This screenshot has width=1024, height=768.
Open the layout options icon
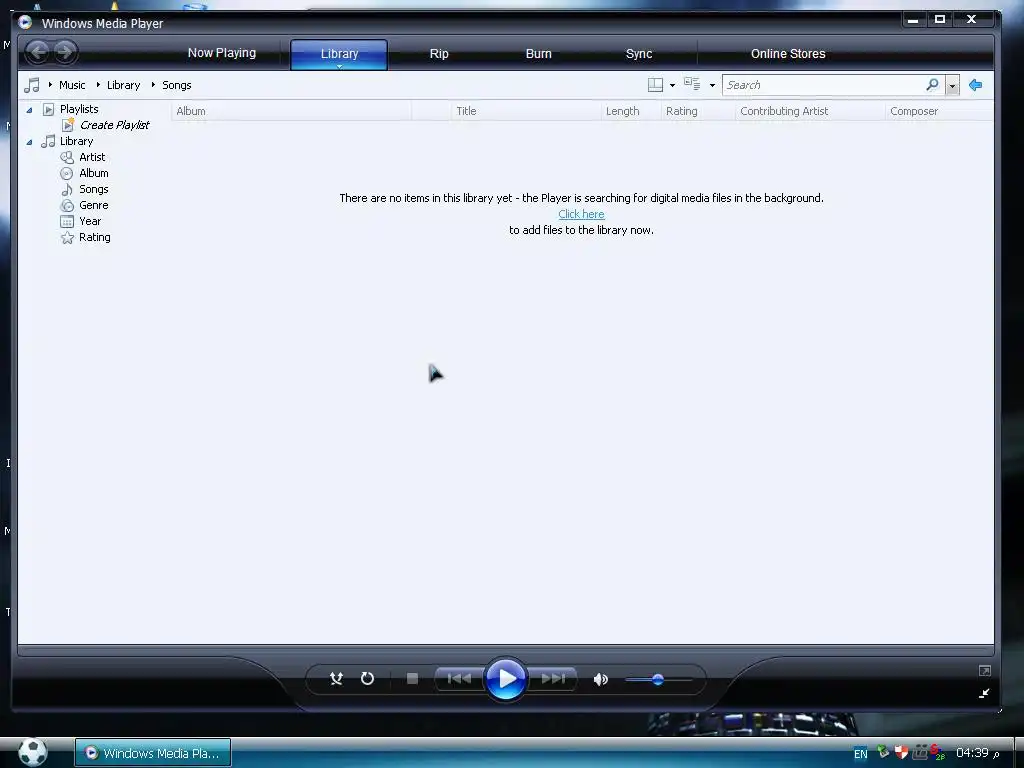[x=655, y=85]
